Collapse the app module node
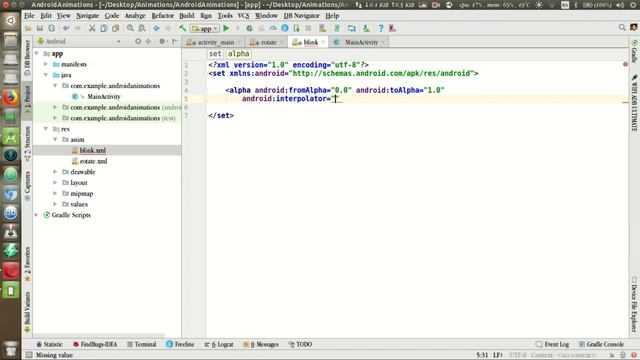Viewport: 640px width, 360px height. point(37,53)
